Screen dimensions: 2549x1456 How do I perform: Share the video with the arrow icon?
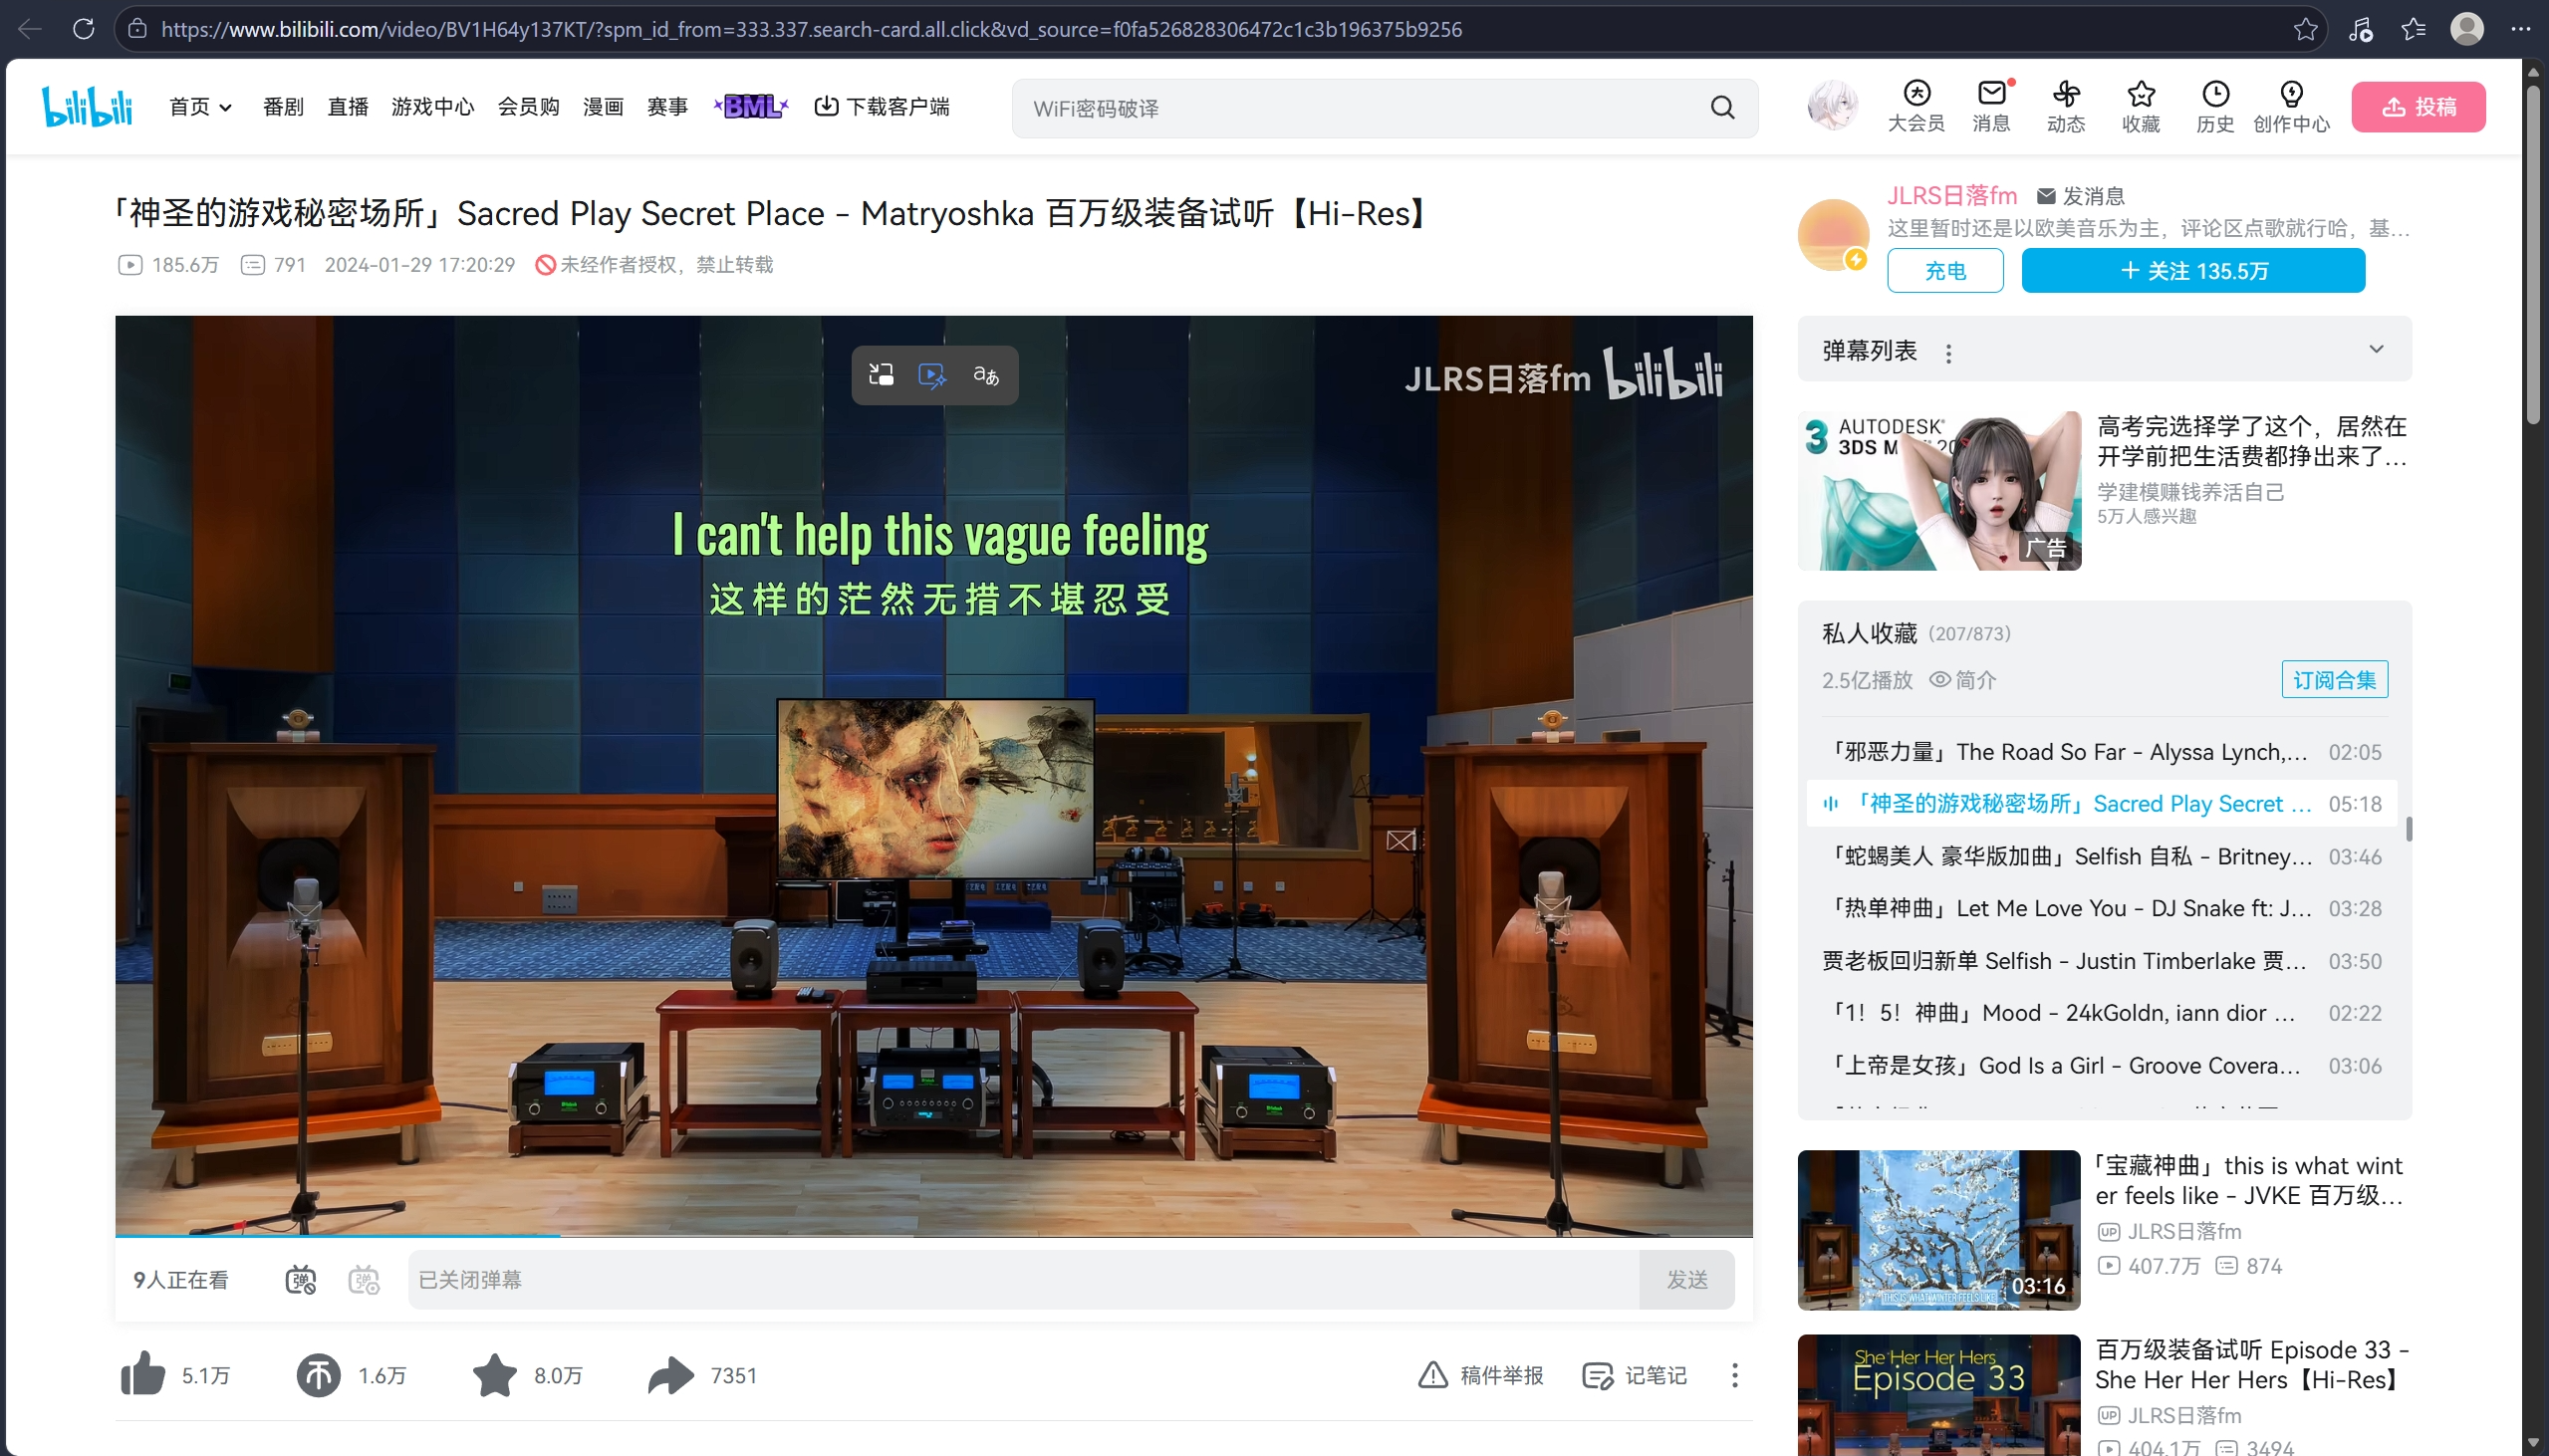[x=670, y=1374]
